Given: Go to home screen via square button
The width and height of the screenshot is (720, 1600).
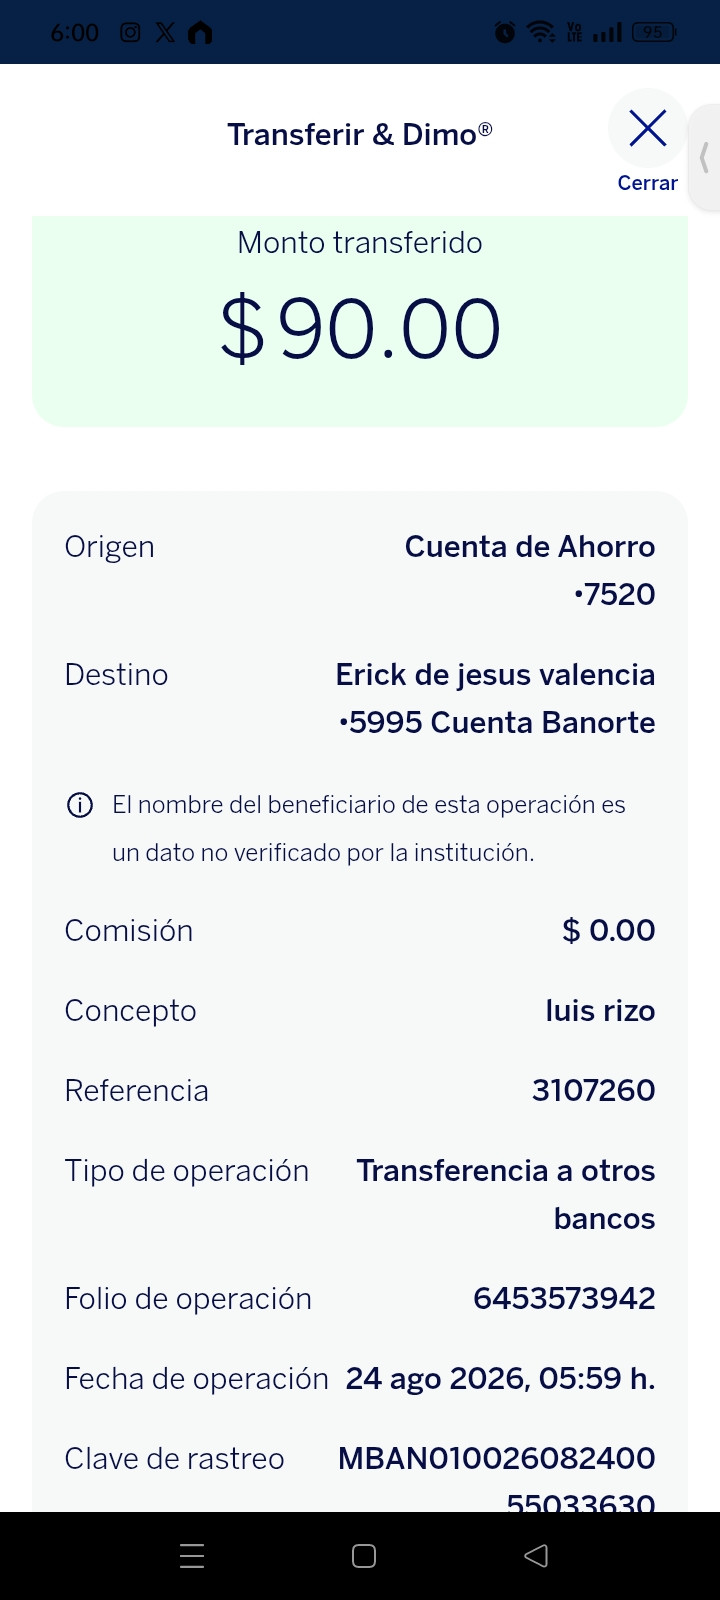Looking at the screenshot, I should click(364, 1556).
